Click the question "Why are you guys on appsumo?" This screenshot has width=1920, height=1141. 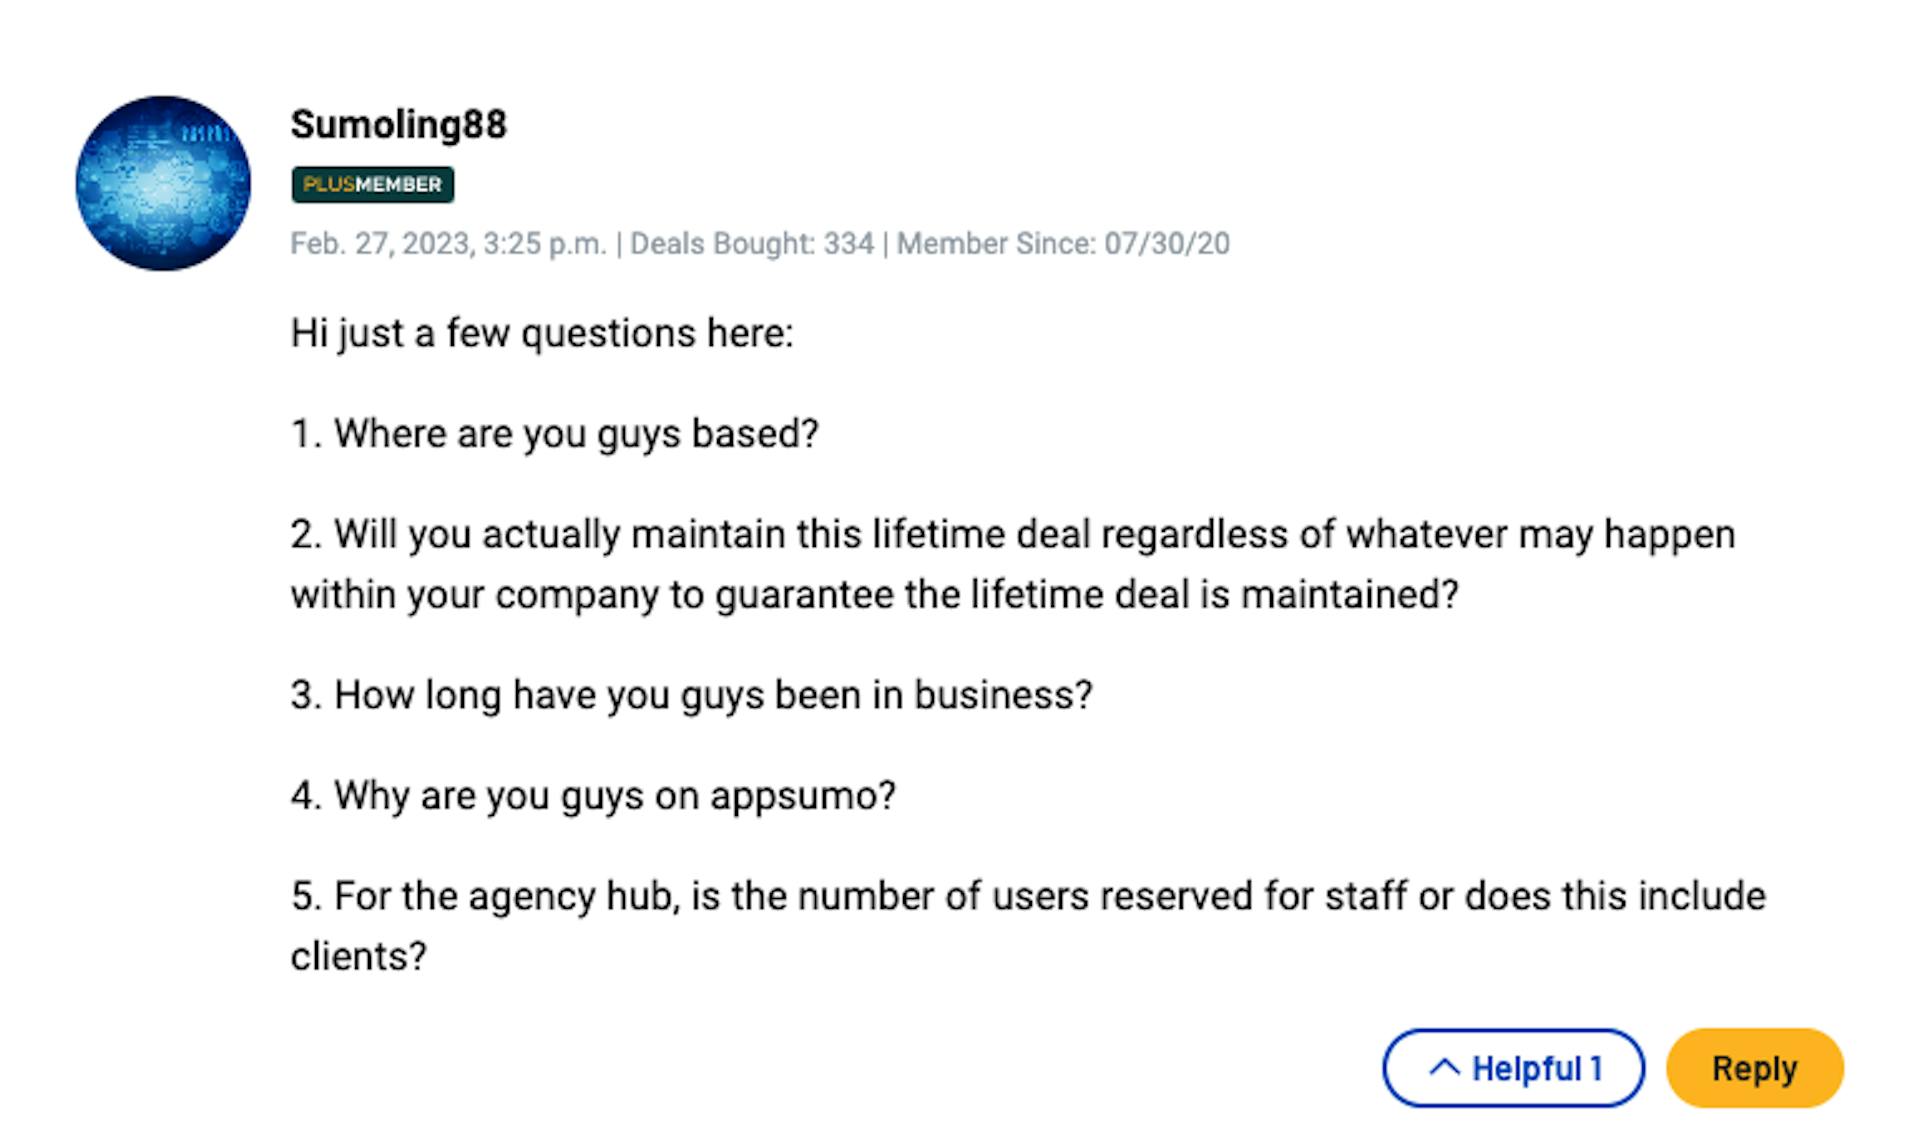point(593,796)
